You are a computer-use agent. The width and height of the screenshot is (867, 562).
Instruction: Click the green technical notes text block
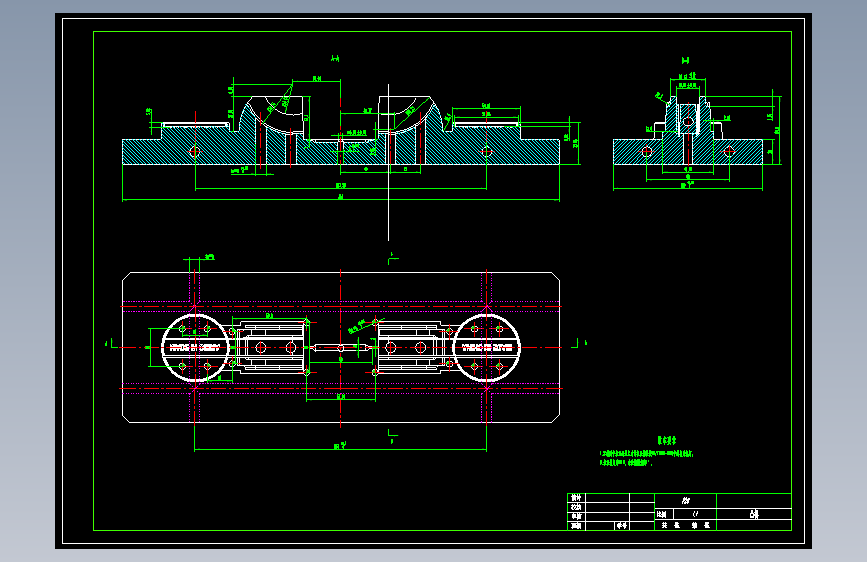pos(646,452)
